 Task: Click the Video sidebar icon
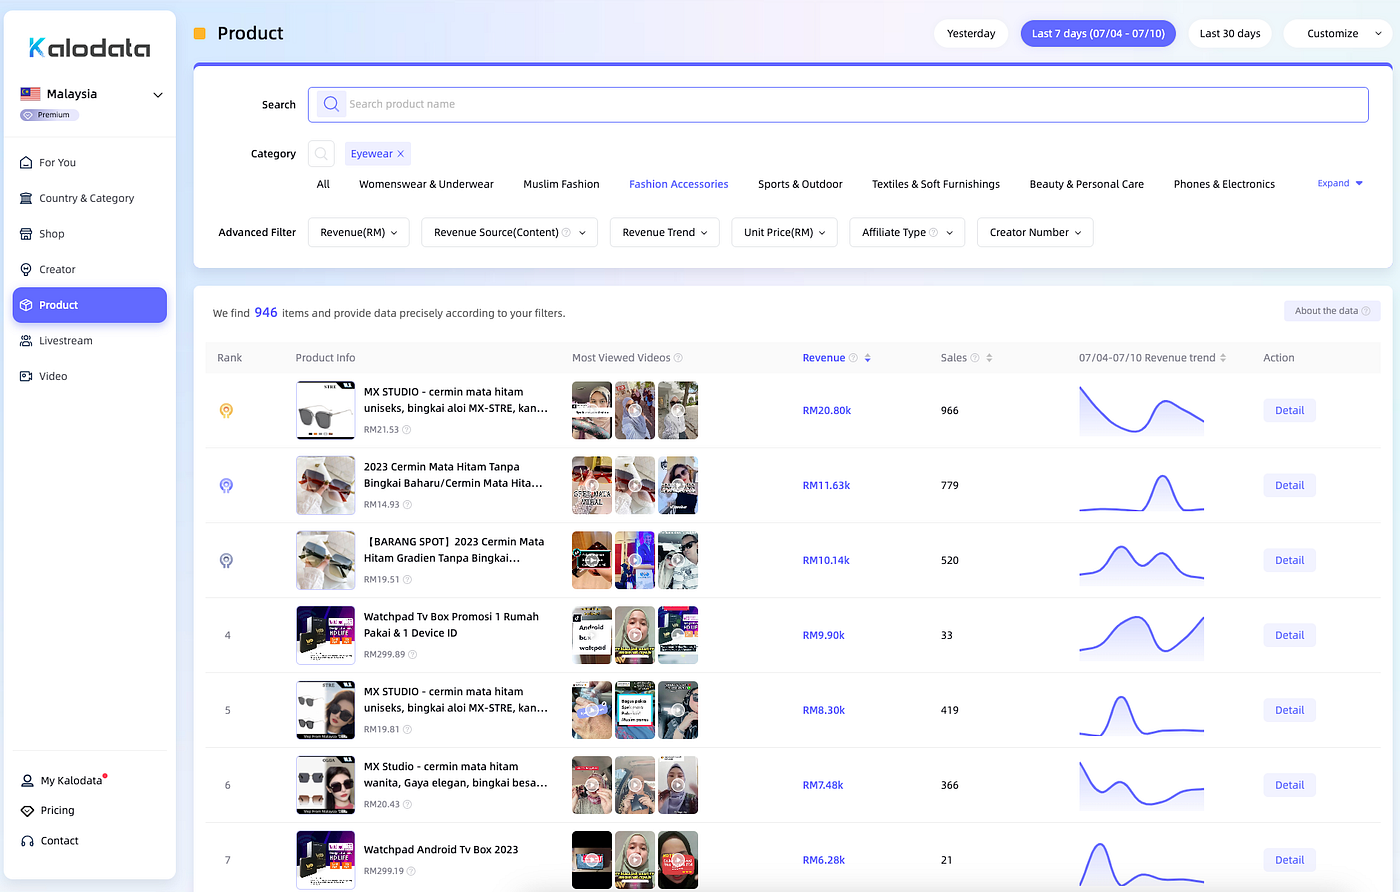click(x=26, y=377)
